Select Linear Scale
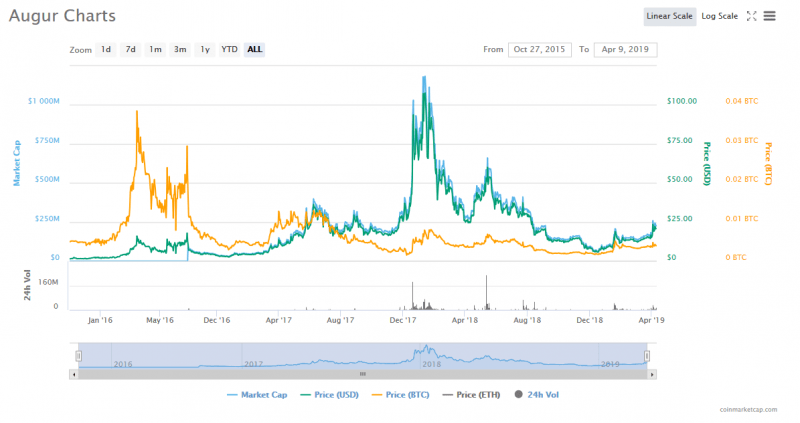800x423 pixels. click(670, 16)
